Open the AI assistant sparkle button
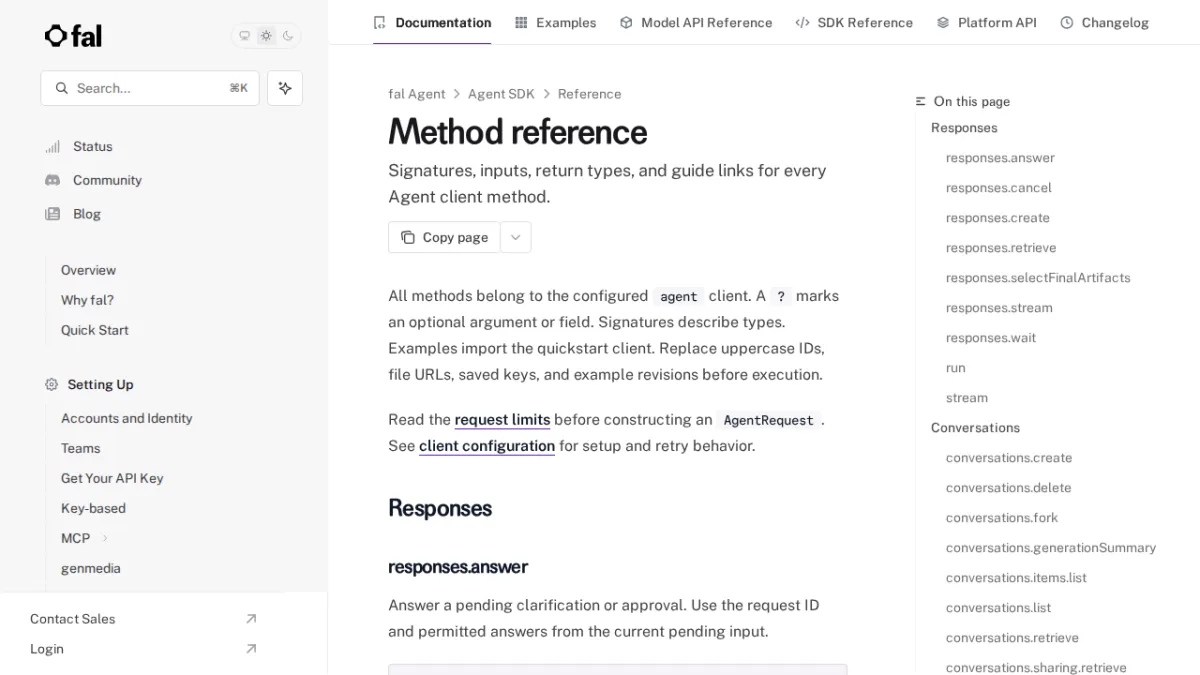Image resolution: width=1200 pixels, height=675 pixels. 285,88
